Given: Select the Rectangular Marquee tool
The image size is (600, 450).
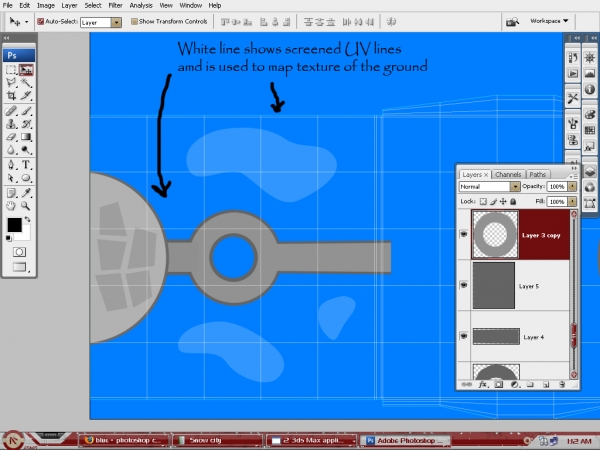Looking at the screenshot, I should pos(11,70).
